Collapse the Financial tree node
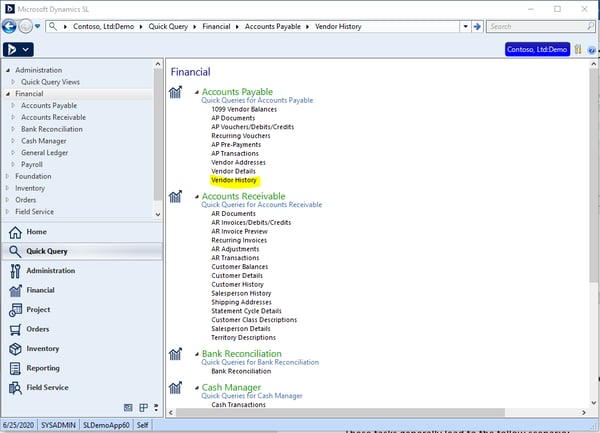This screenshot has height=433, width=600. (8, 94)
